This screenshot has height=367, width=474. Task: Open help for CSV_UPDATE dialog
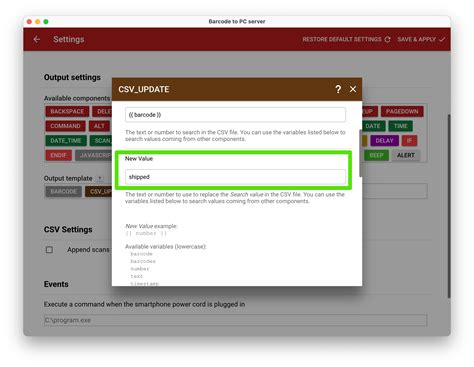tap(338, 89)
